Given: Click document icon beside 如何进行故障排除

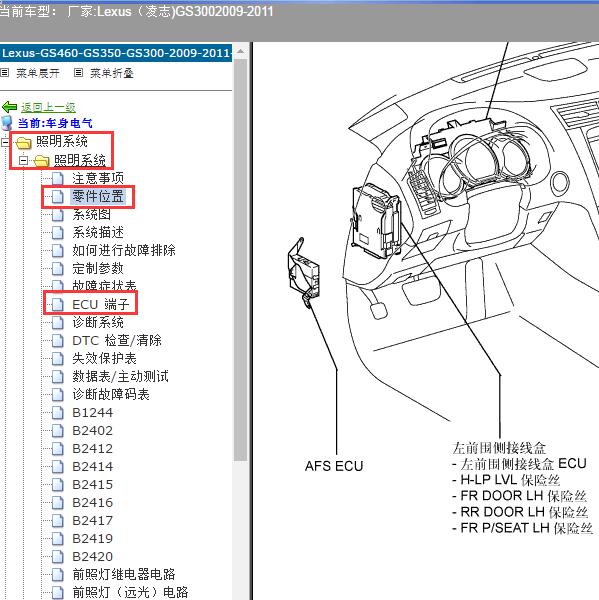Looking at the screenshot, I should click(x=57, y=250).
